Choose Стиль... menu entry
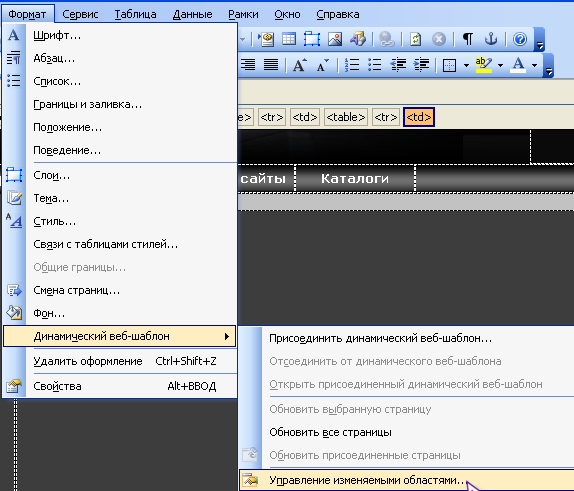 pyautogui.click(x=119, y=222)
